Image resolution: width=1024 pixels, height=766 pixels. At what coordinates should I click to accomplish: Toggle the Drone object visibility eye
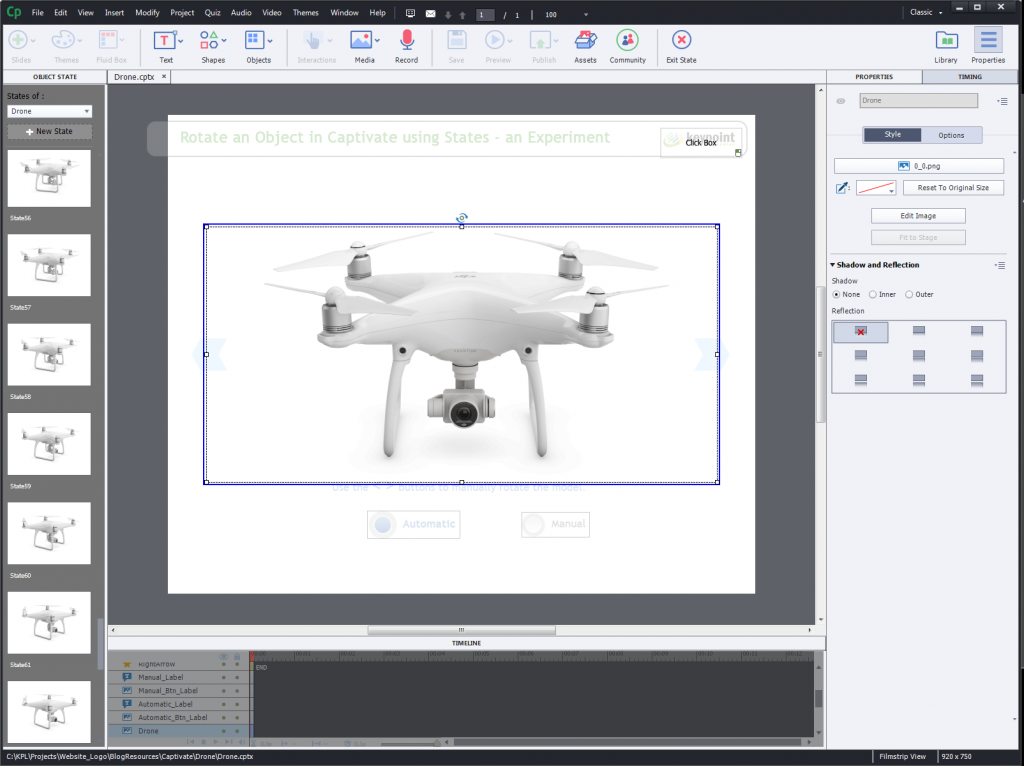pyautogui.click(x=841, y=101)
